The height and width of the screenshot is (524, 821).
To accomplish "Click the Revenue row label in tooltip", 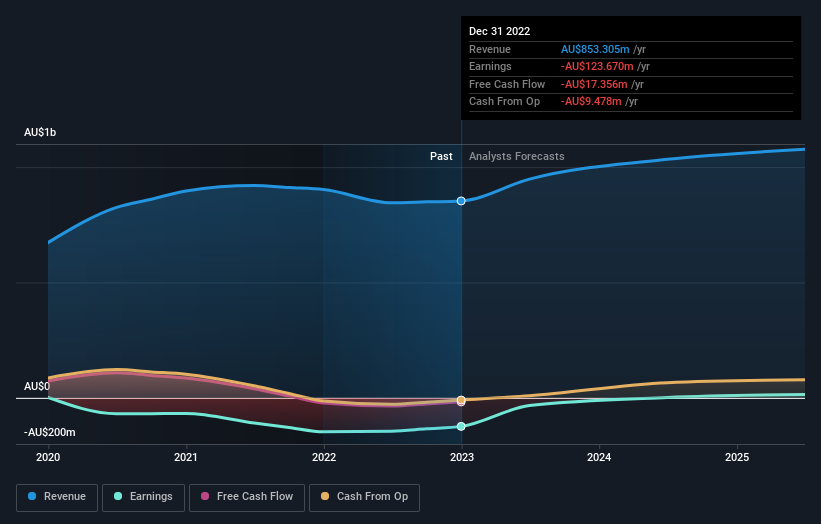I will 490,49.
